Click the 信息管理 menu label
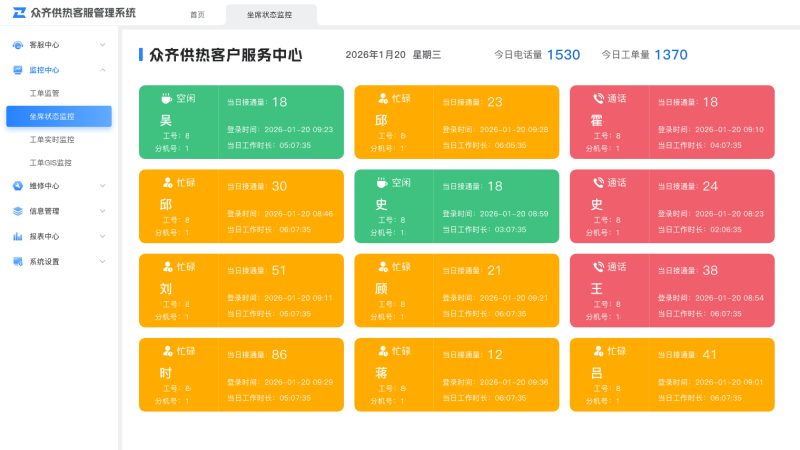This screenshot has width=800, height=450. coord(44,211)
